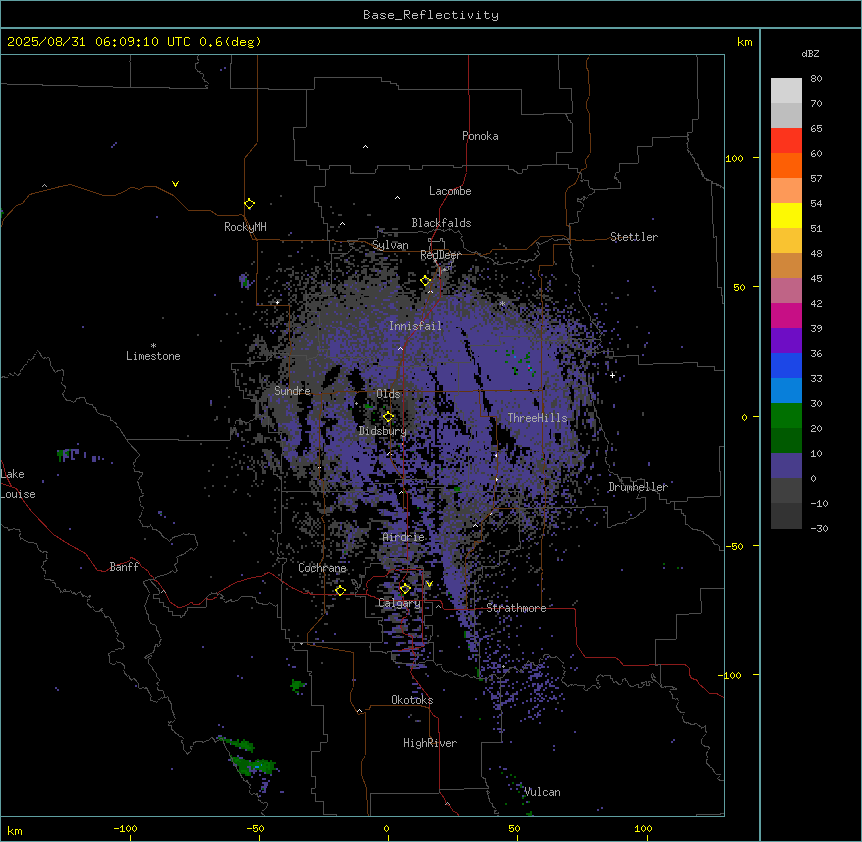Click the 2025/08/31 06:09:10 UTC timestamp

click(x=99, y=42)
